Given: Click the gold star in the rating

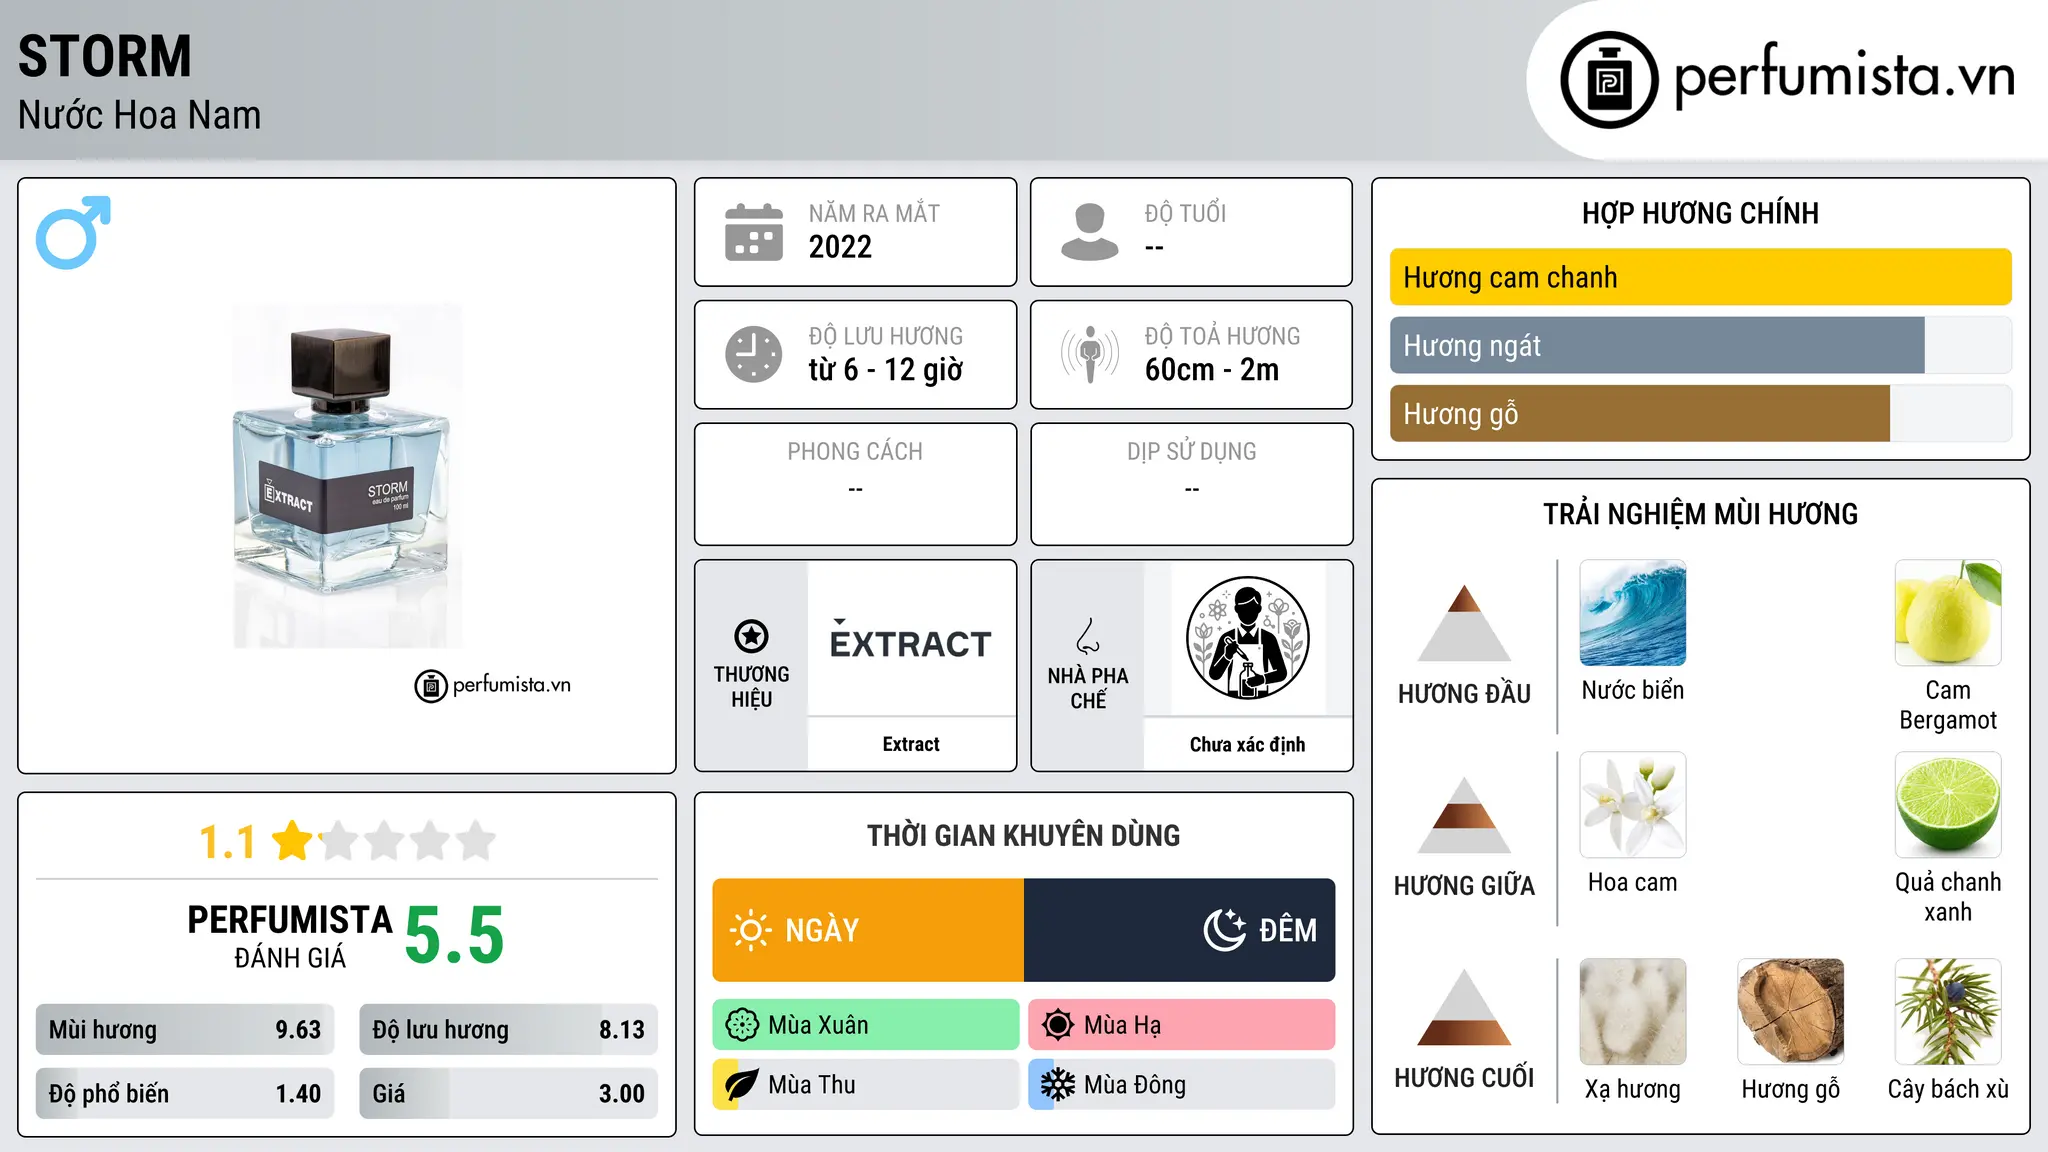Looking at the screenshot, I should coord(293,840).
